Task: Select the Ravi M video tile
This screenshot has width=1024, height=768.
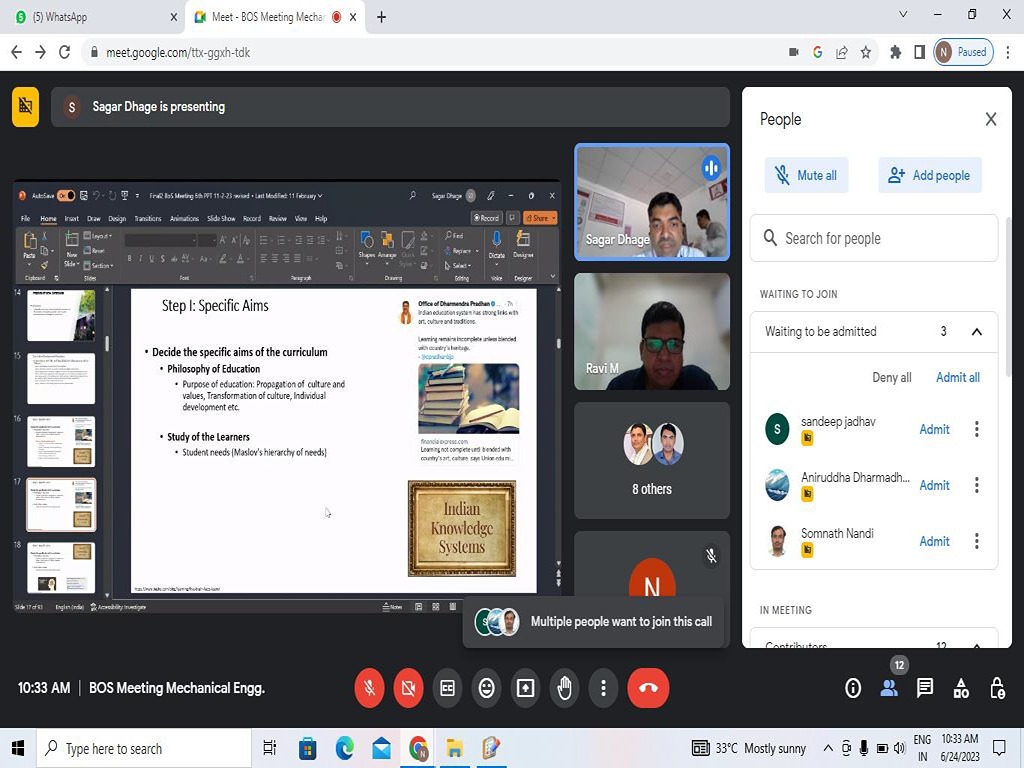Action: coord(652,331)
